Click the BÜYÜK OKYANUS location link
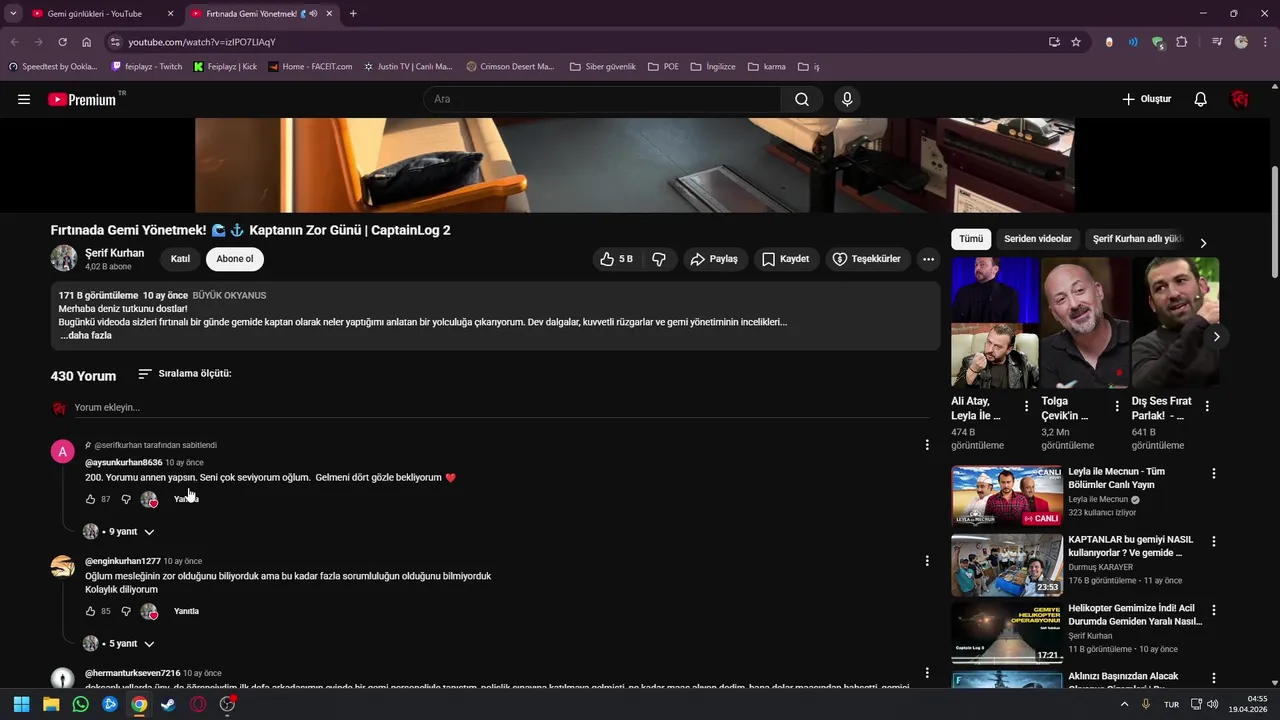This screenshot has height=720, width=1280. pos(229,296)
